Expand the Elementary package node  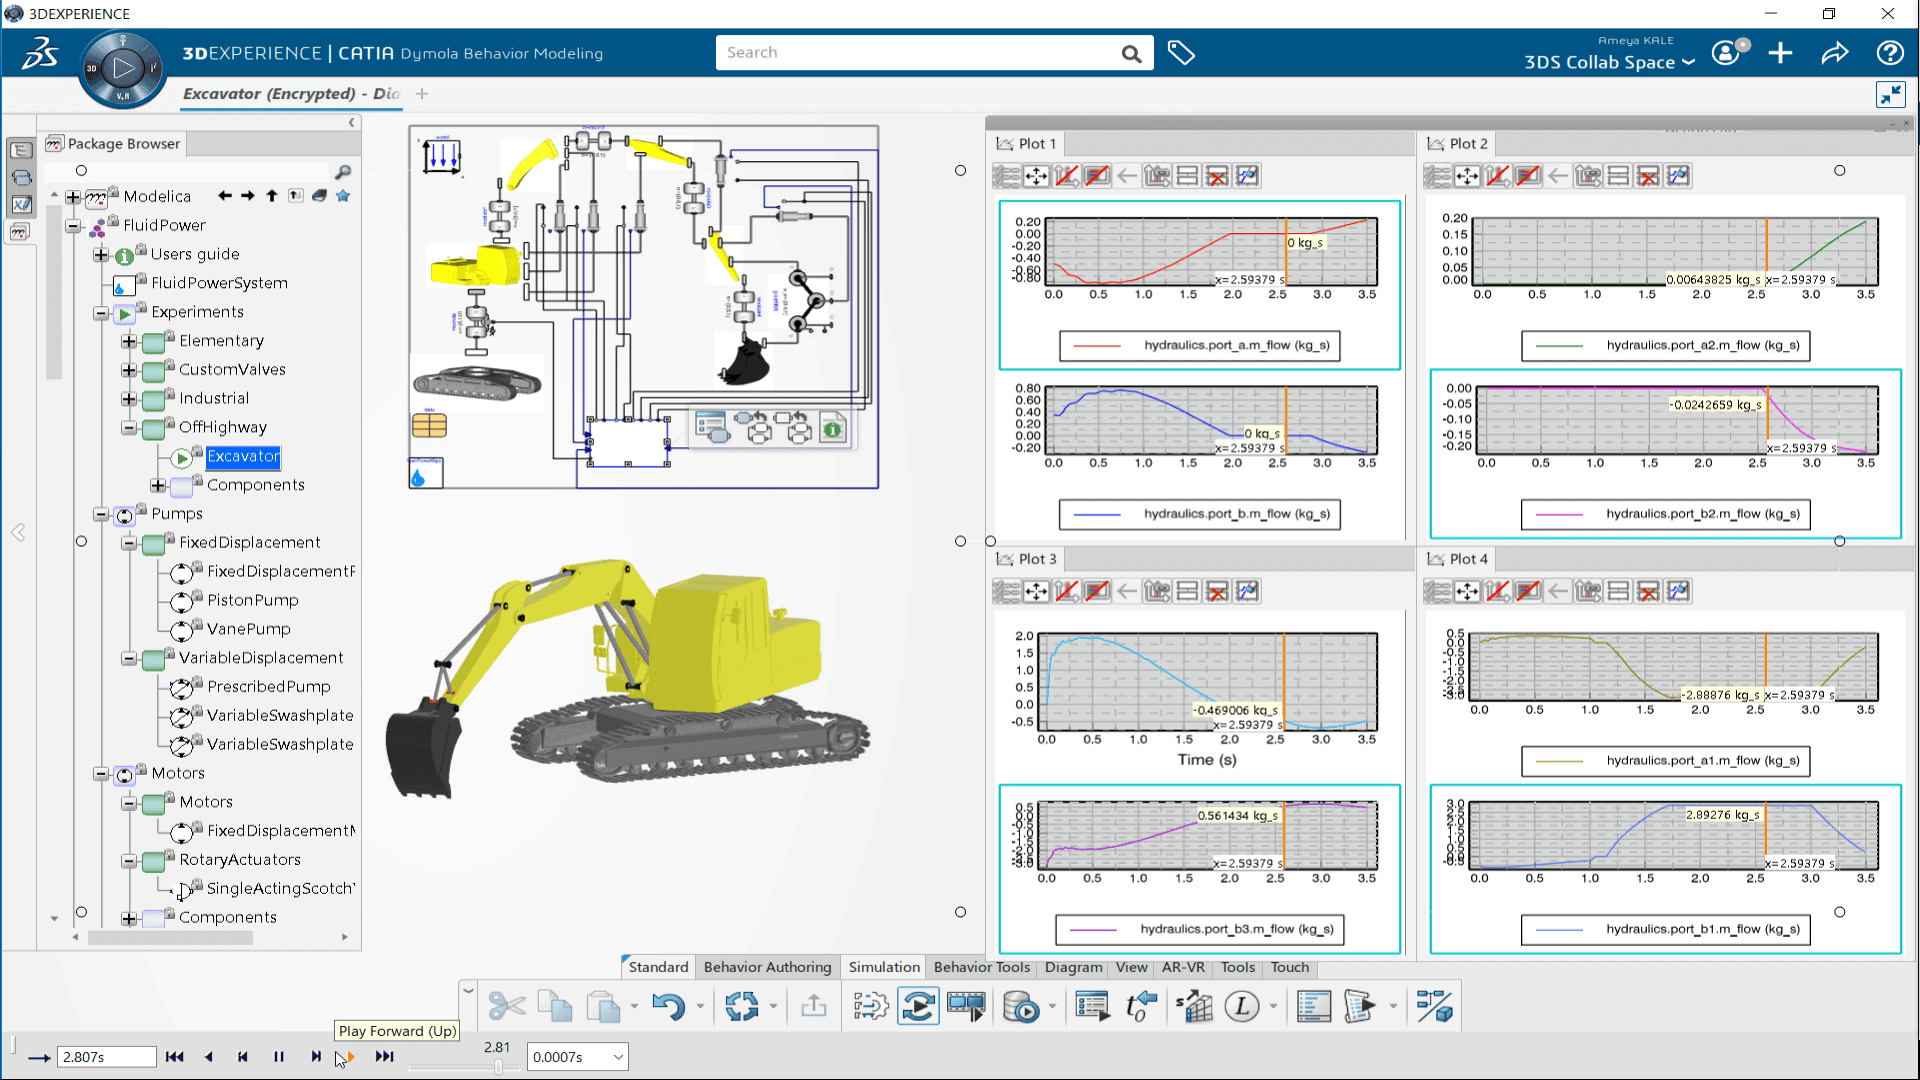click(129, 342)
